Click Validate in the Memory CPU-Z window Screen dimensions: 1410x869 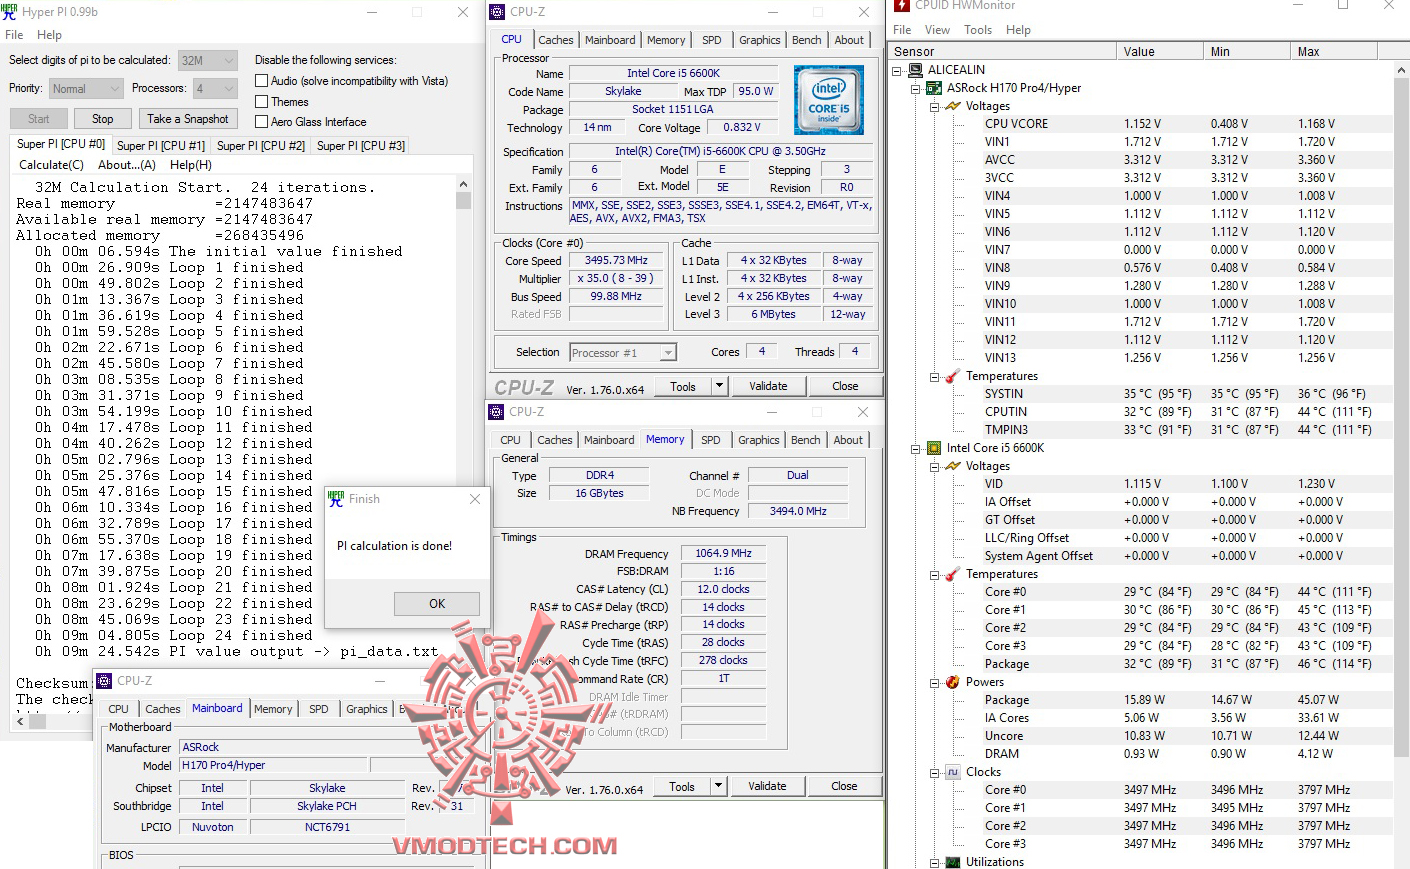pos(767,786)
